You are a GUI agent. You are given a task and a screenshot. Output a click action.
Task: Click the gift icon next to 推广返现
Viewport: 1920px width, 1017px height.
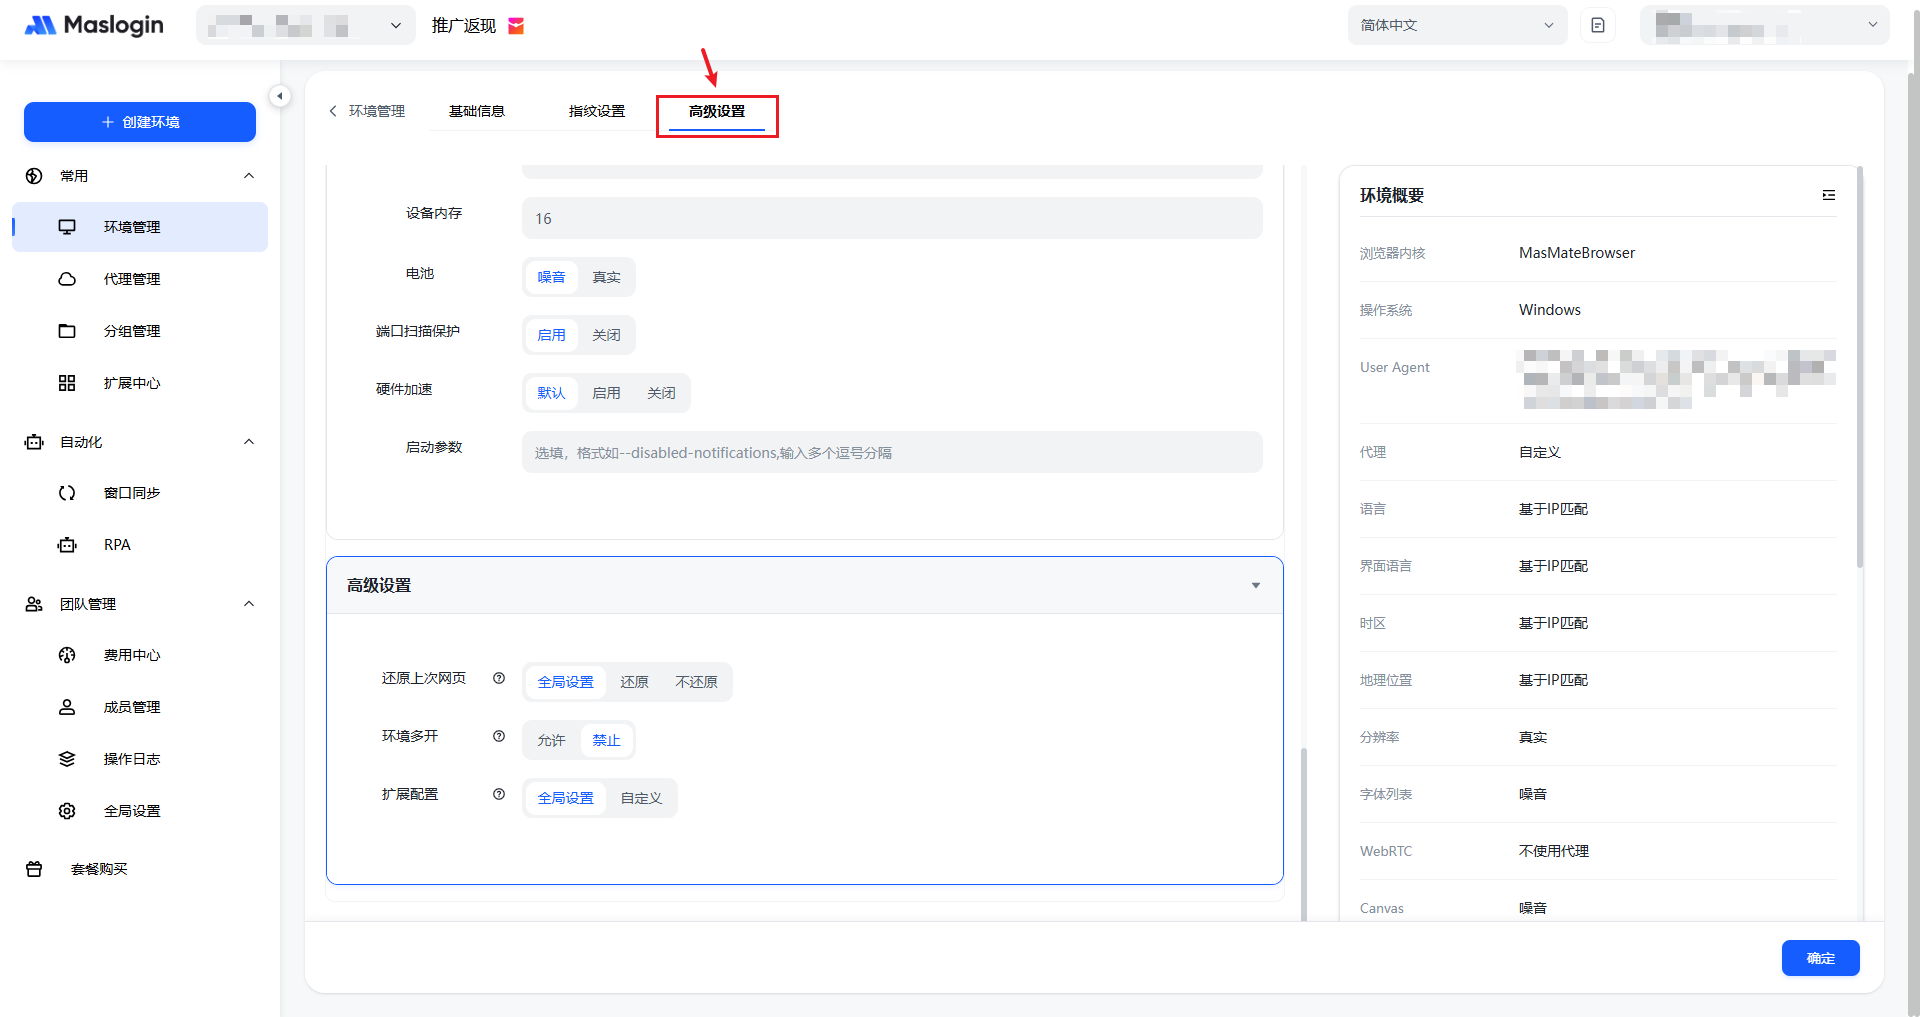(516, 26)
